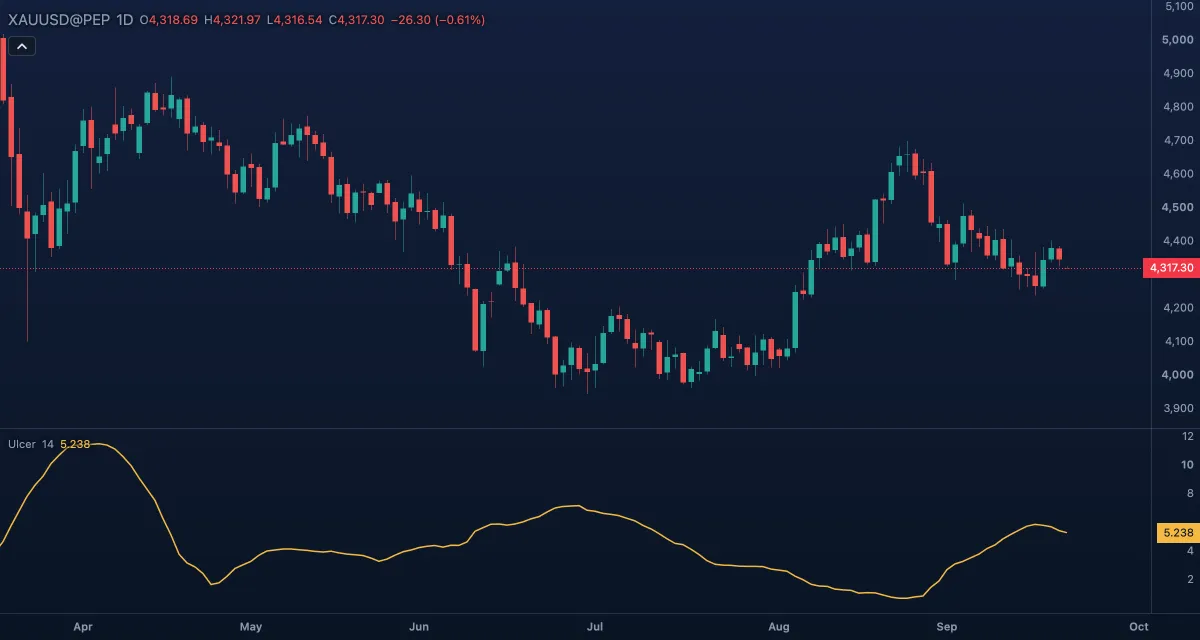The image size is (1200, 640).
Task: Click the Jul label on the time axis
Action: coord(595,627)
